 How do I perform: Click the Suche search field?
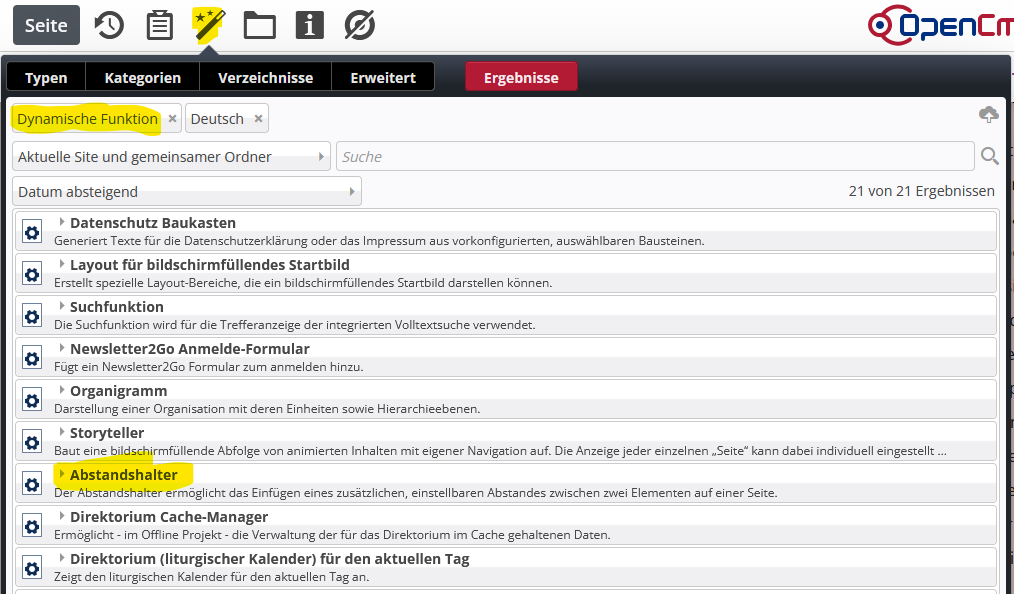point(655,156)
